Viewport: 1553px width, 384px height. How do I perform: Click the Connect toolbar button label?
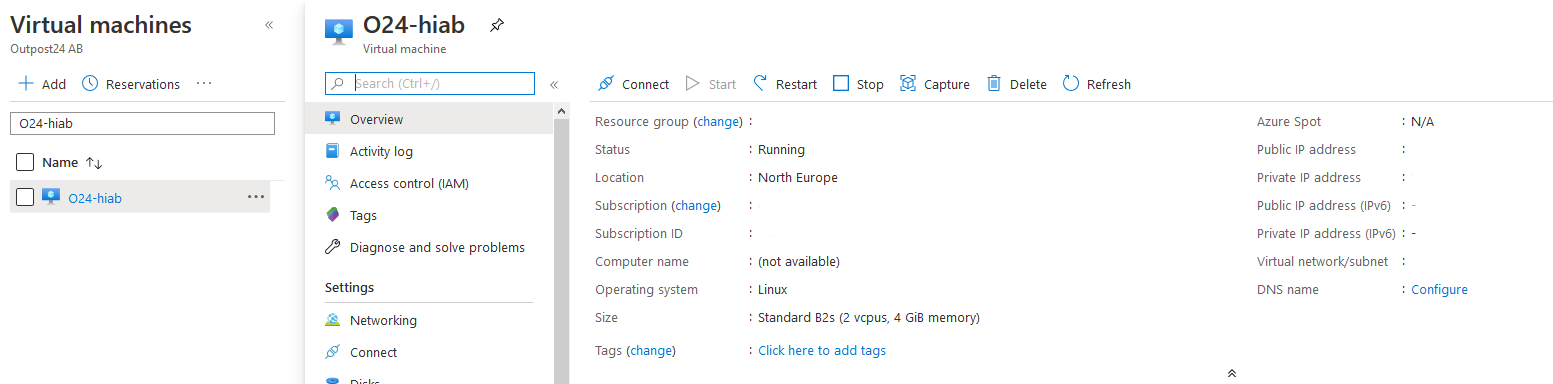[x=645, y=85]
